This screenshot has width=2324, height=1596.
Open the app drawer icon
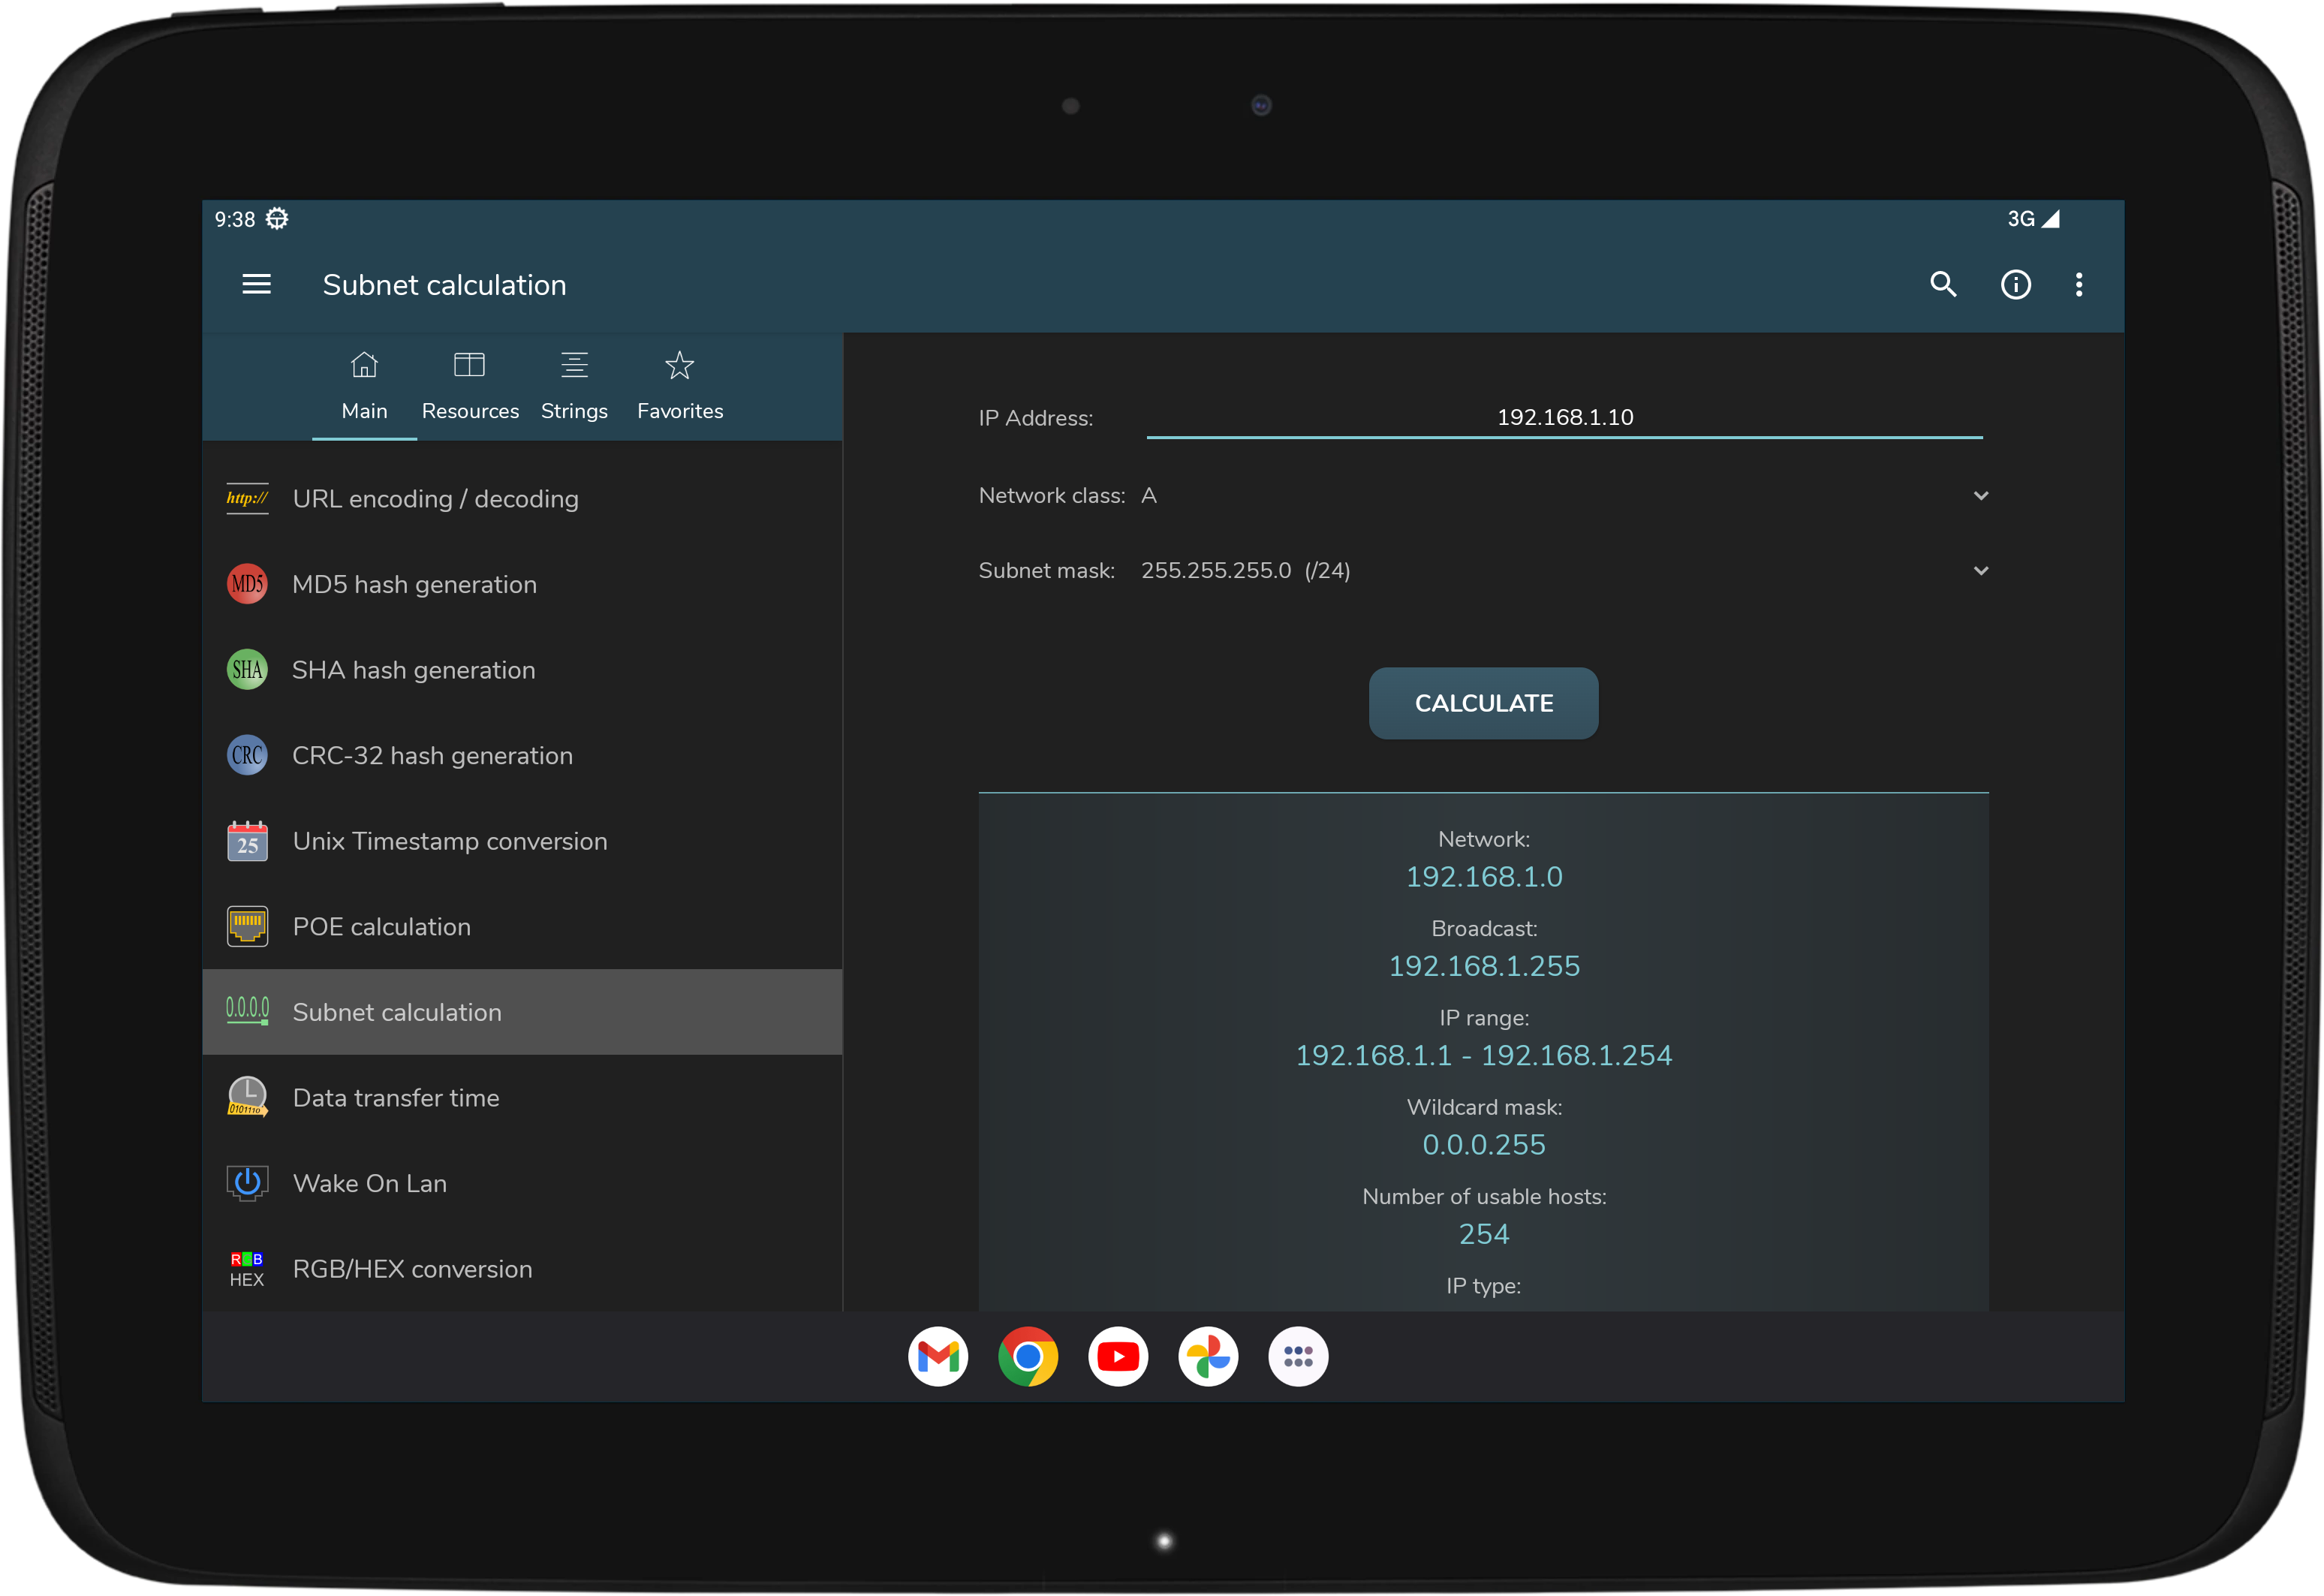[x=1298, y=1357]
